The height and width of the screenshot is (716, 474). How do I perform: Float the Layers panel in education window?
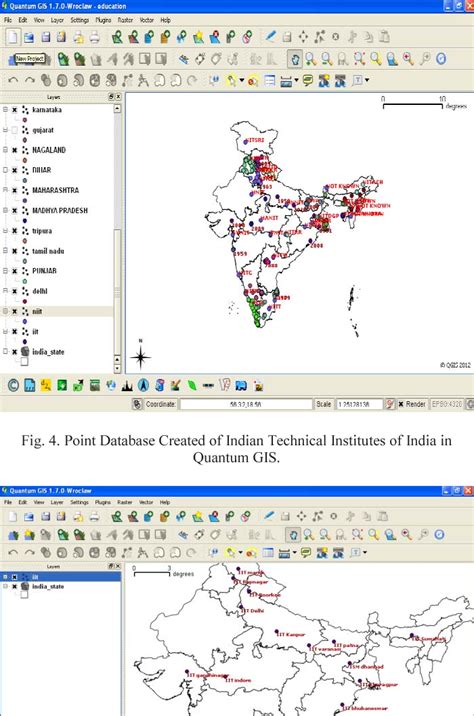[x=111, y=97]
